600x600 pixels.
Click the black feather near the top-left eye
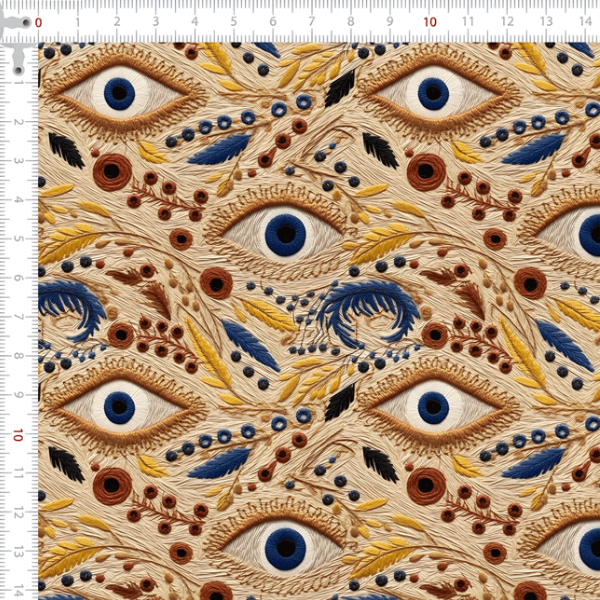[66, 151]
